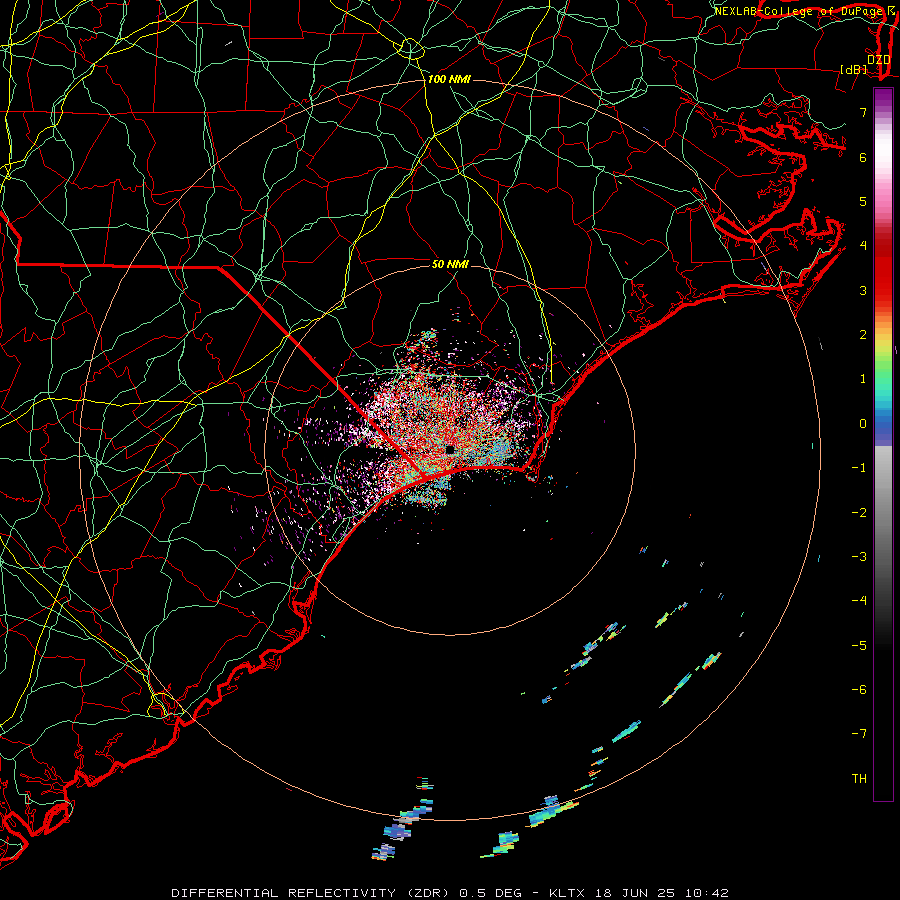Click the color scale tick label "5"
The width and height of the screenshot is (900, 900).
click(x=863, y=201)
